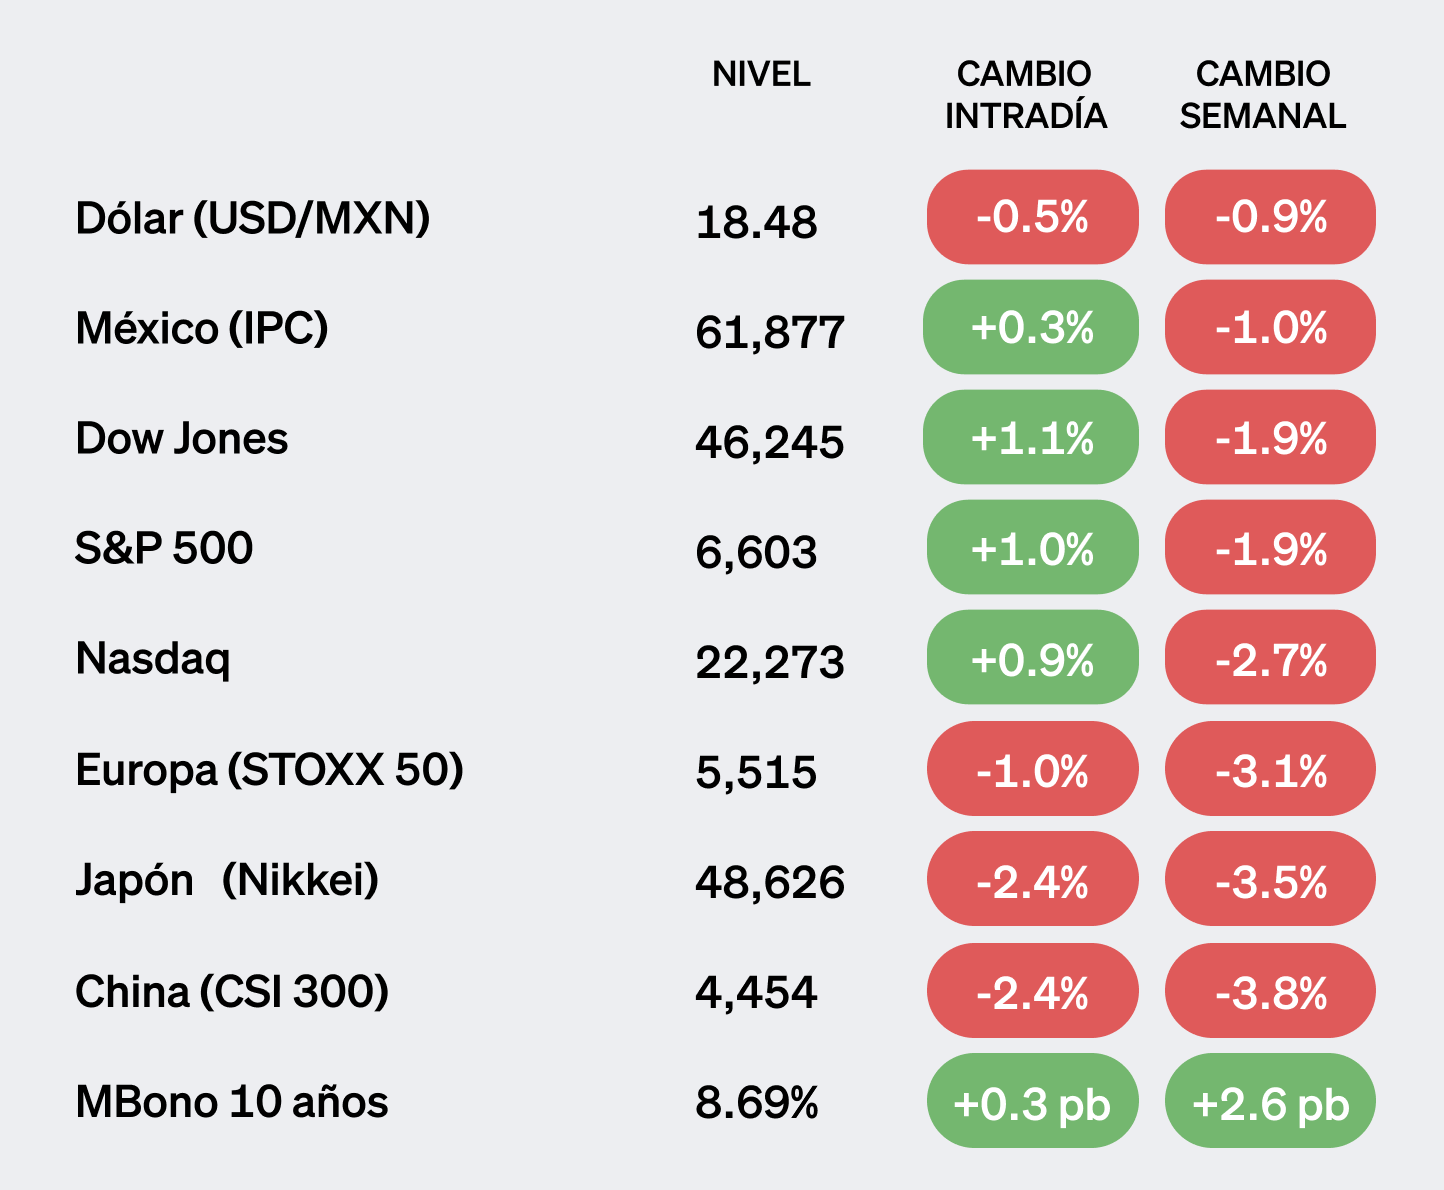
Task: Click the red -2.7% Nasdaq weekly badge
Action: tap(1270, 658)
